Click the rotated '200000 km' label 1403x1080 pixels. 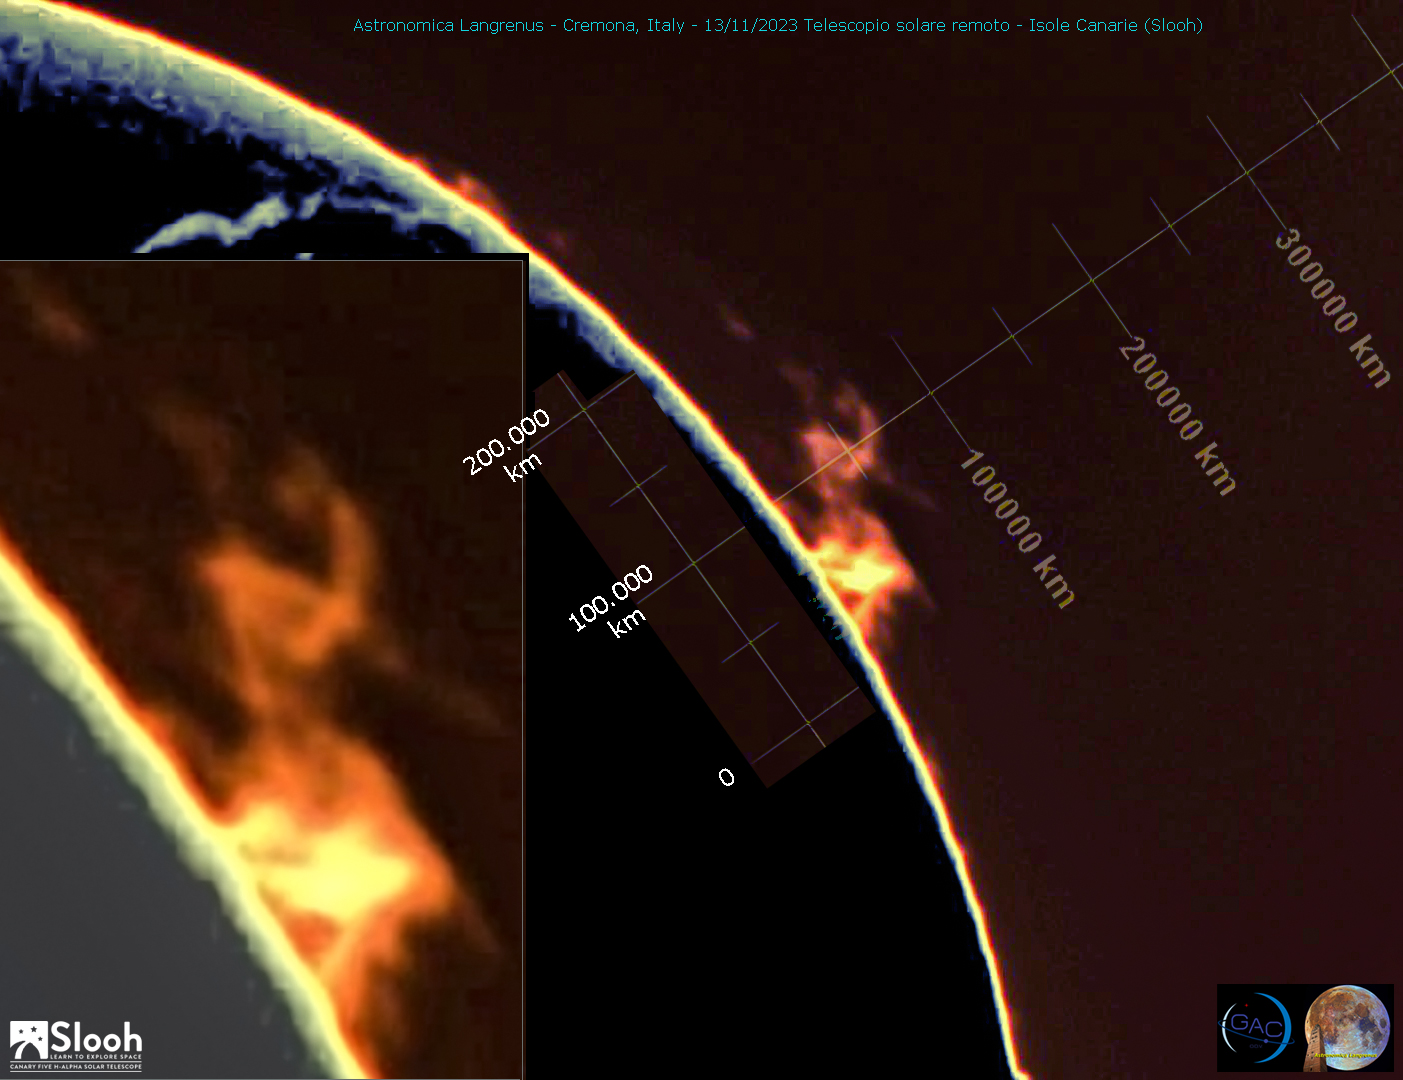pyautogui.click(x=1177, y=415)
